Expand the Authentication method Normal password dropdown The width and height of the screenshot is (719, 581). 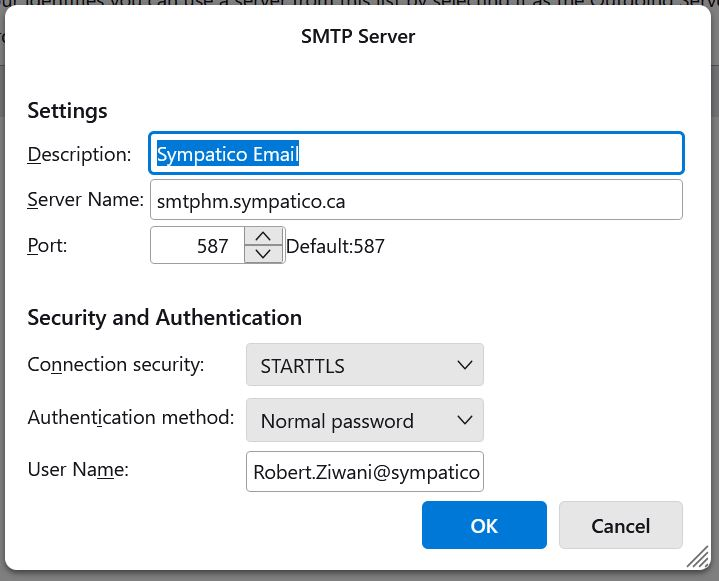click(x=365, y=420)
